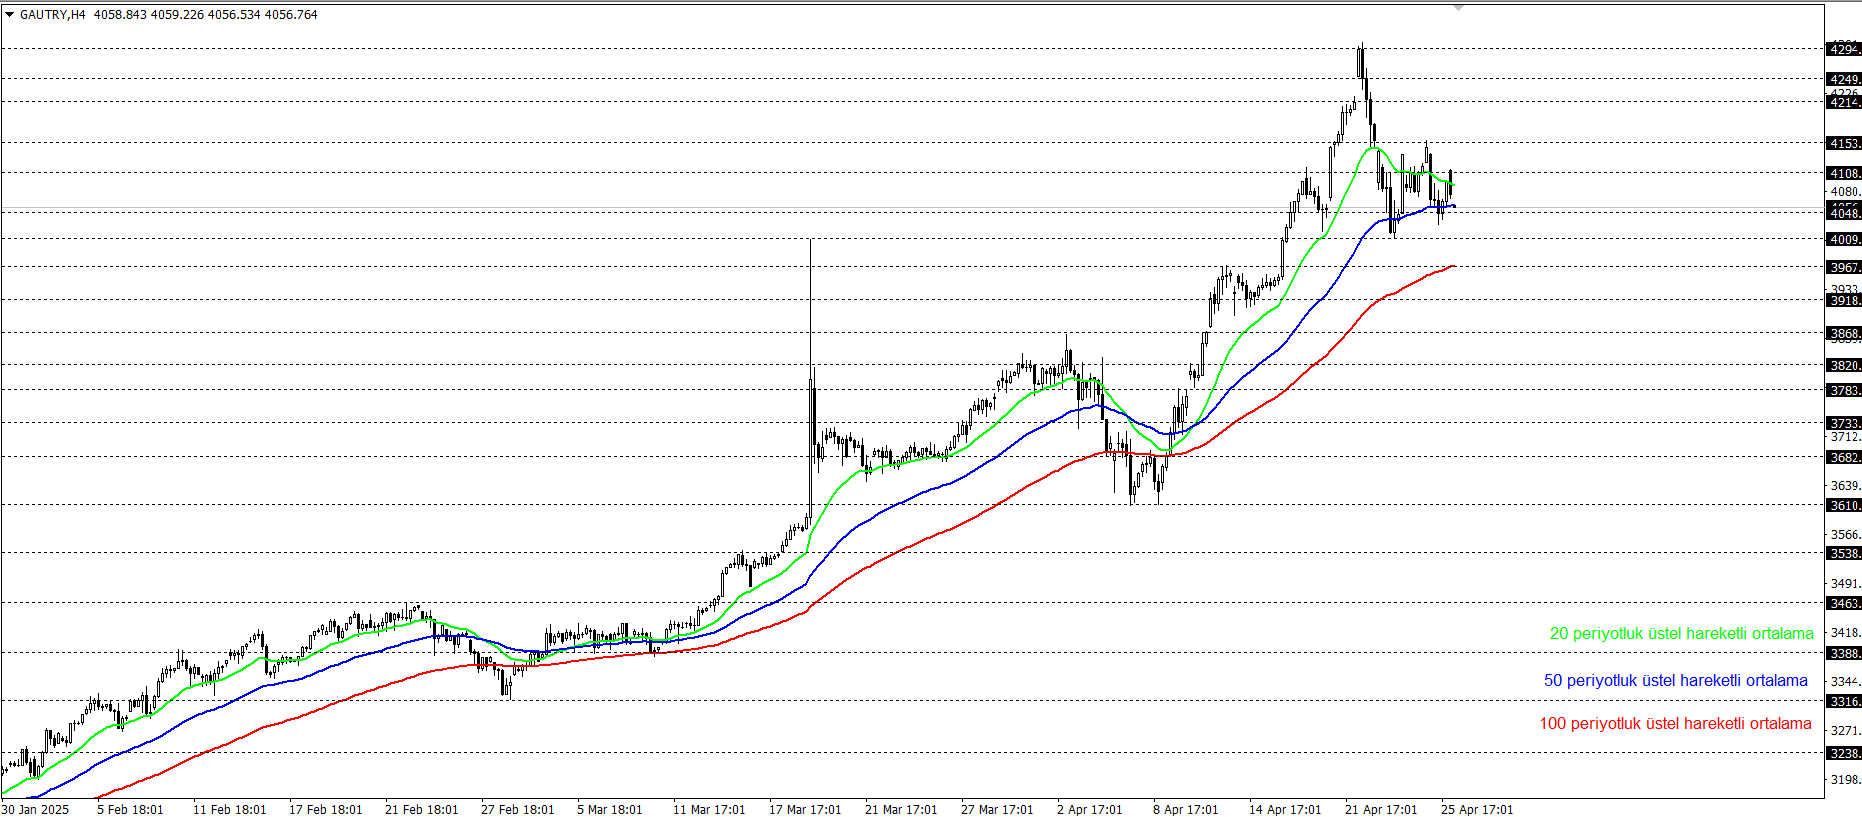Click the '17 Mar 17:01' time axis label
1862x817 pixels.
(x=805, y=810)
